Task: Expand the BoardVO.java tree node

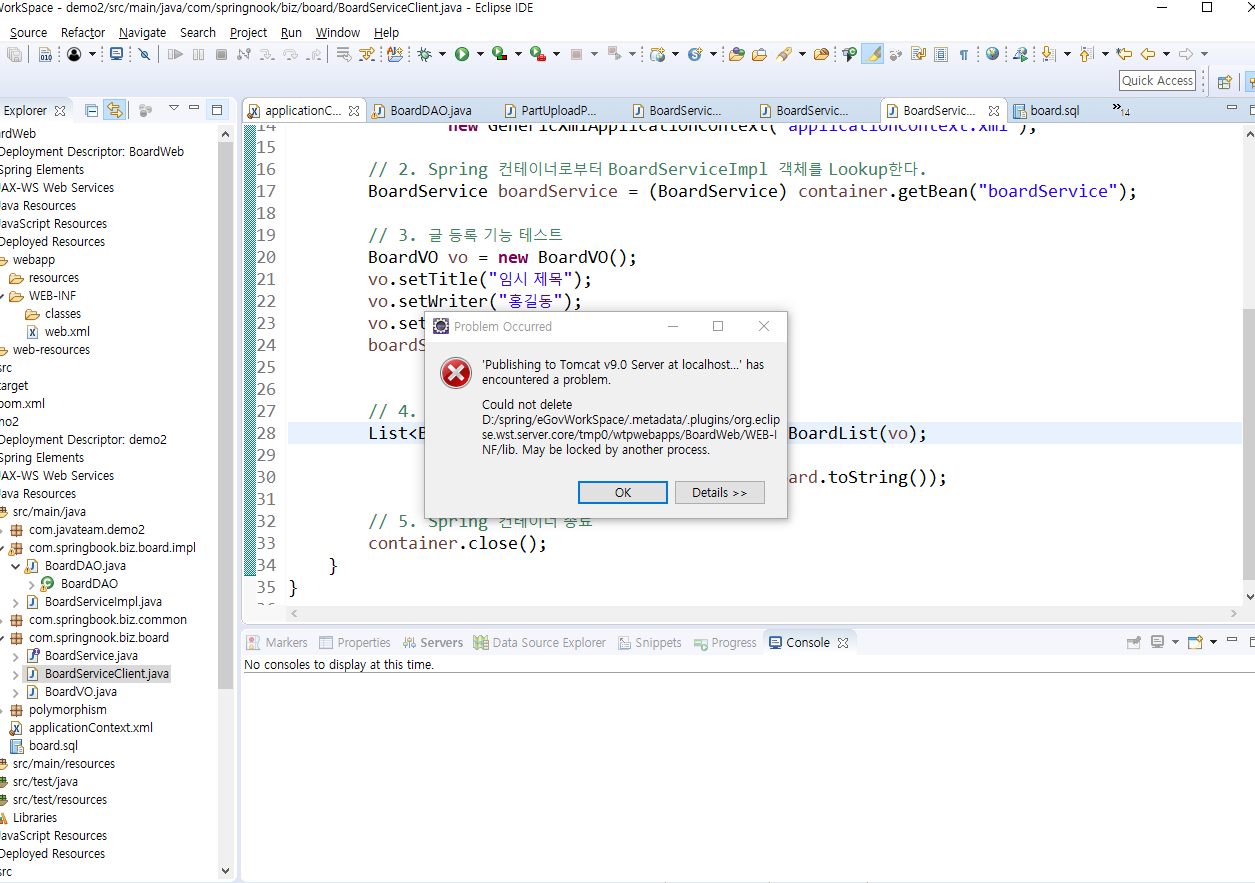Action: (15, 692)
